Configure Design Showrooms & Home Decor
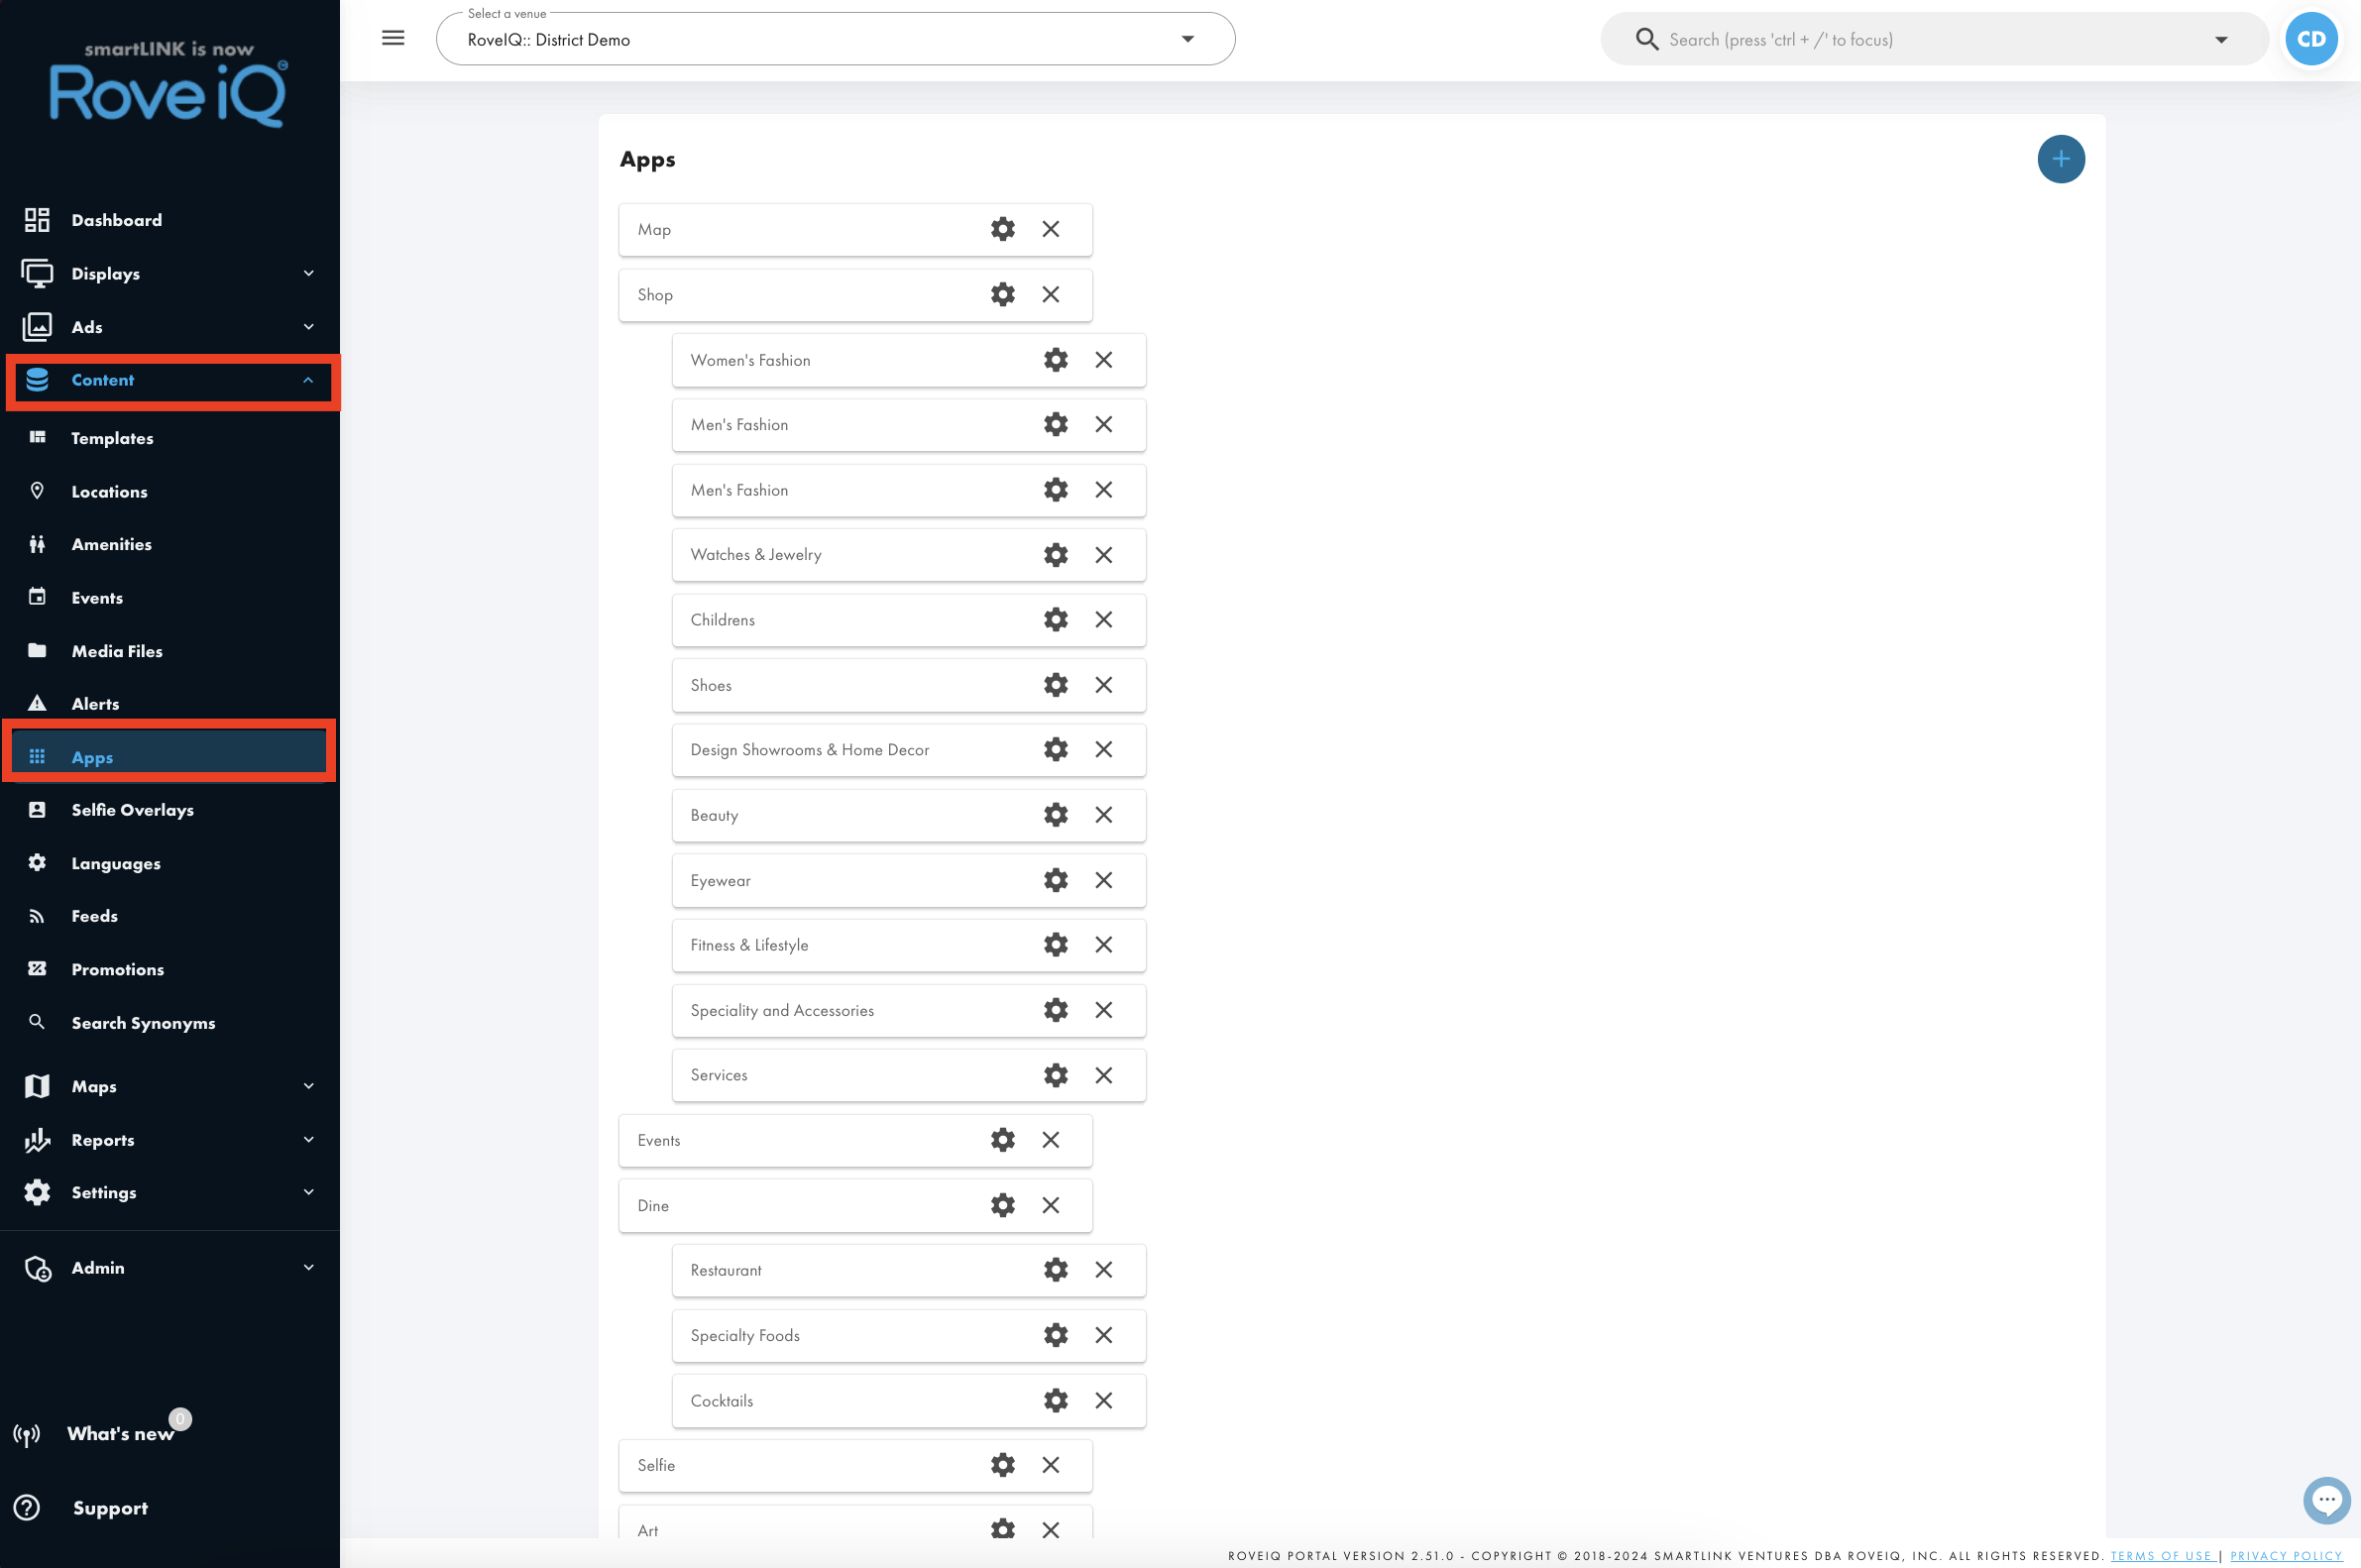Viewport: 2361px width, 1568px height. [1055, 750]
